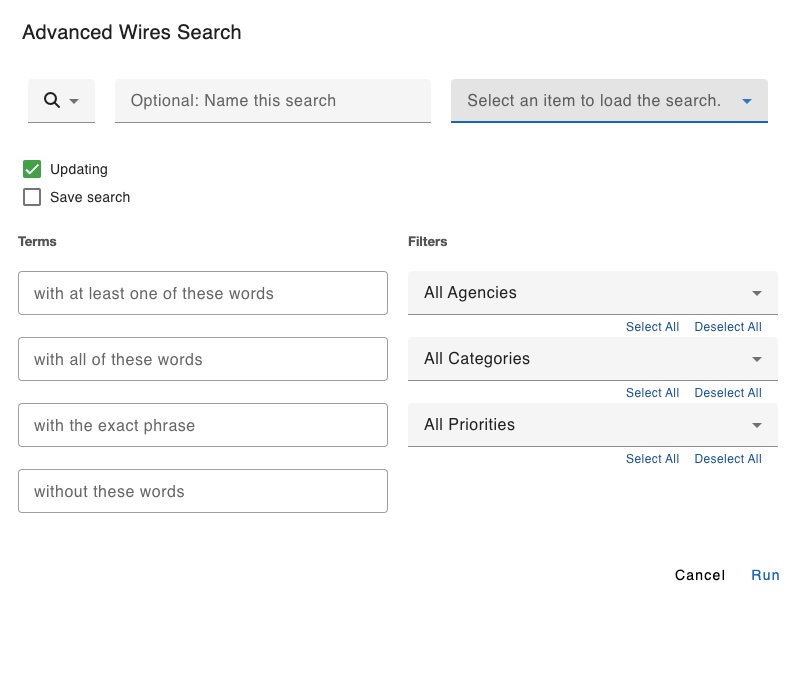Uncheck the Updating checkbox
Screen dimensions: 796x695
(x=32, y=169)
